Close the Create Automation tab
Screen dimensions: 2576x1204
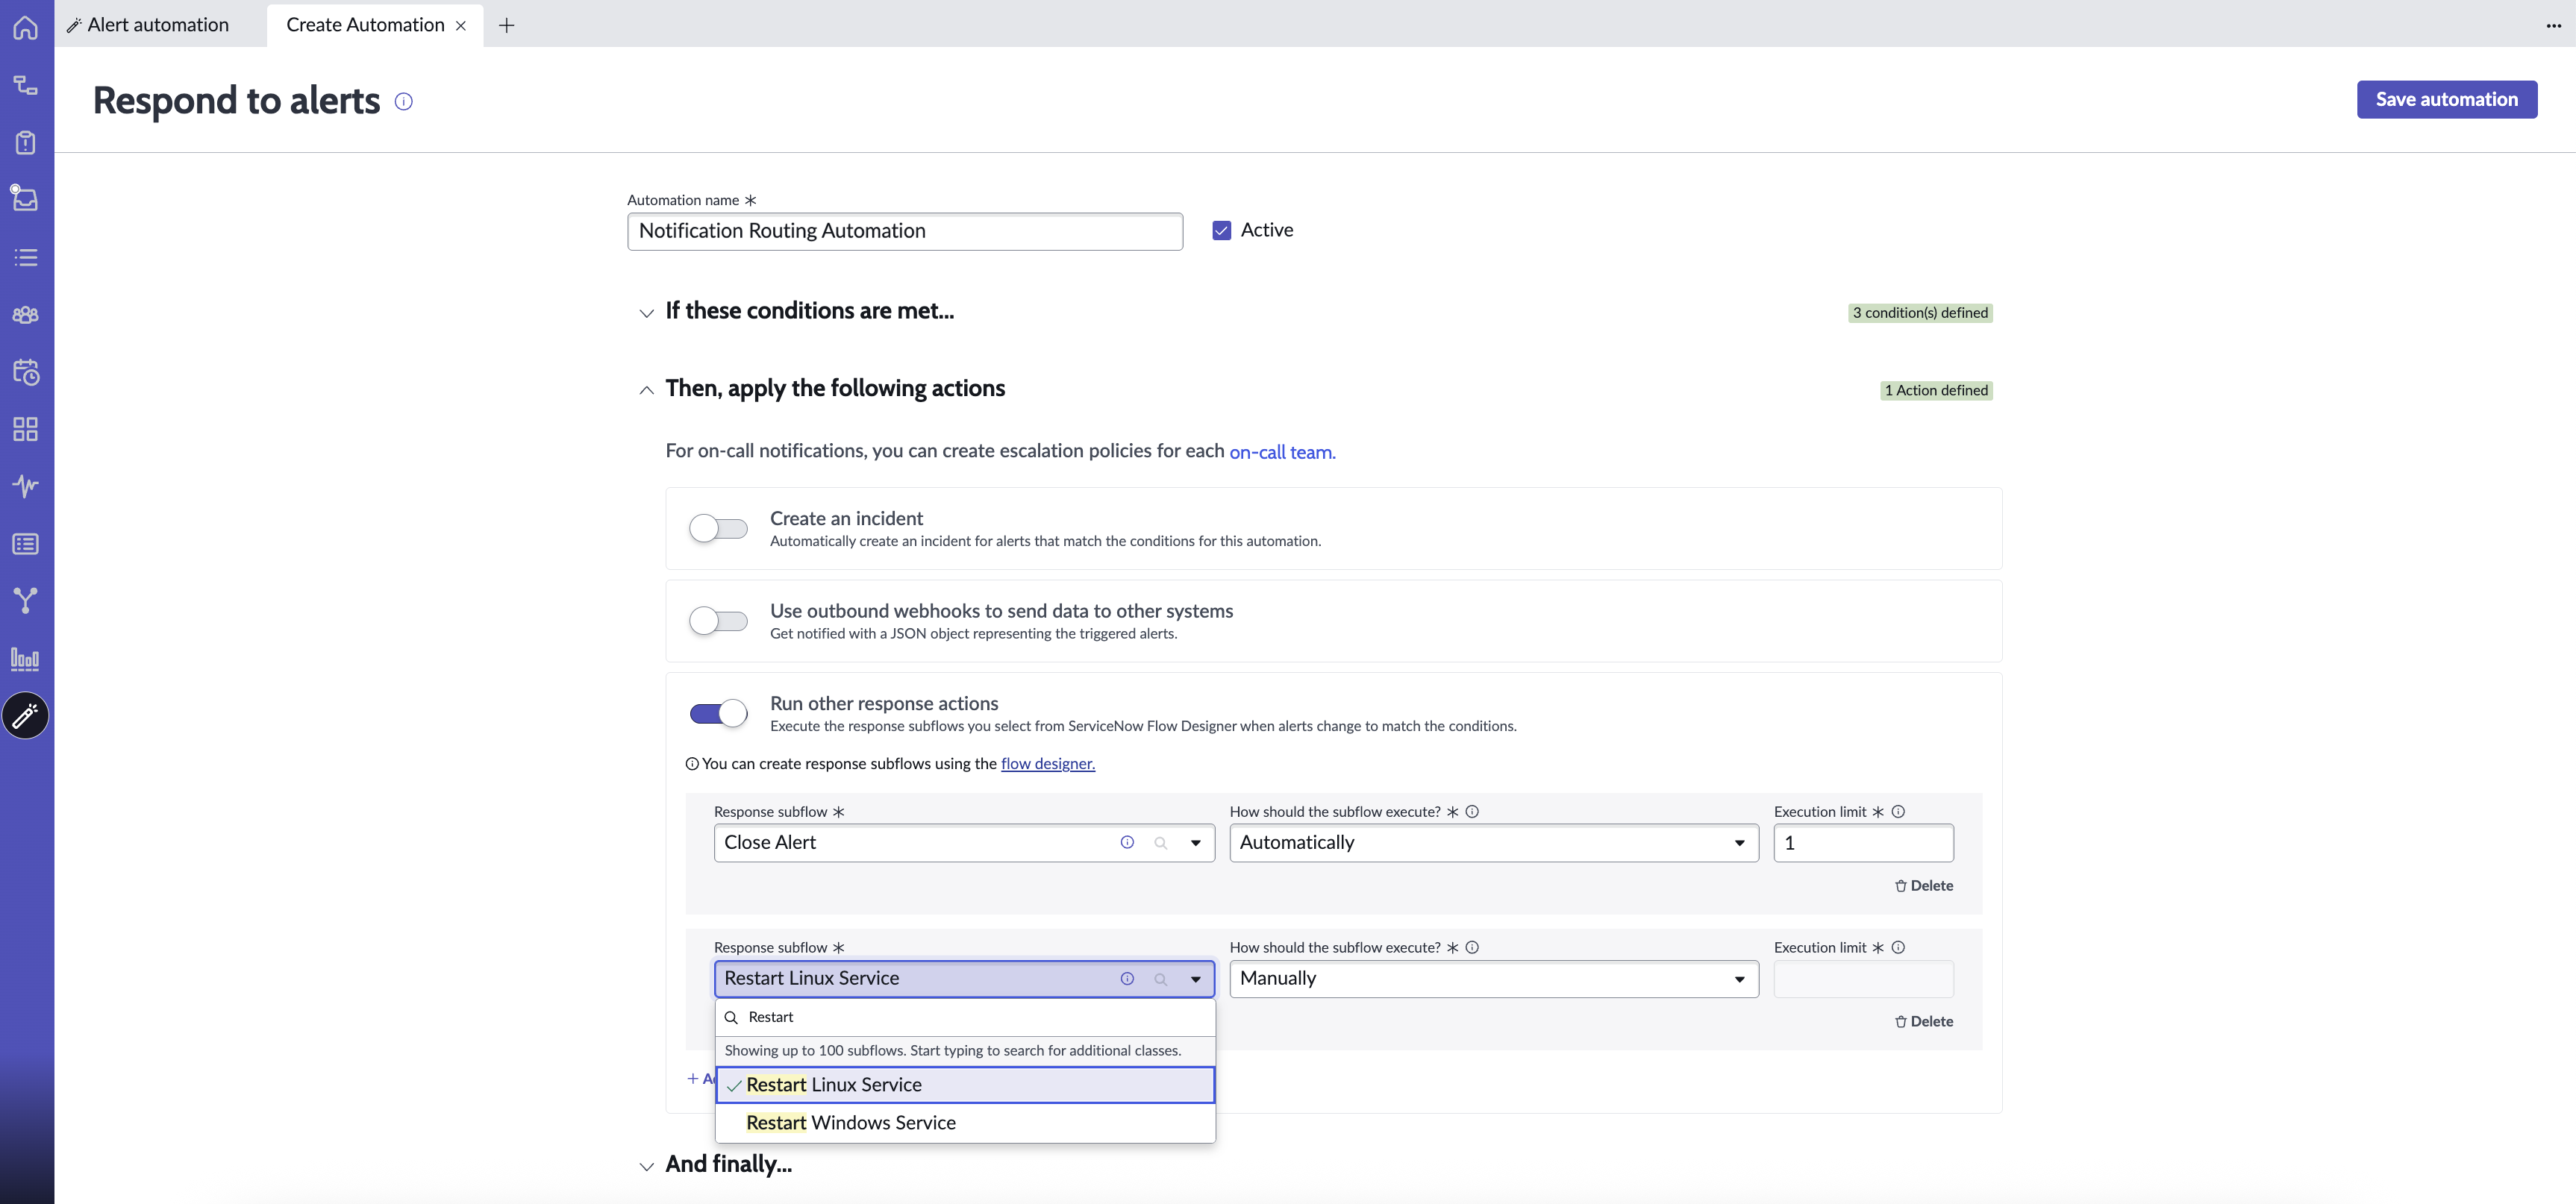point(461,26)
